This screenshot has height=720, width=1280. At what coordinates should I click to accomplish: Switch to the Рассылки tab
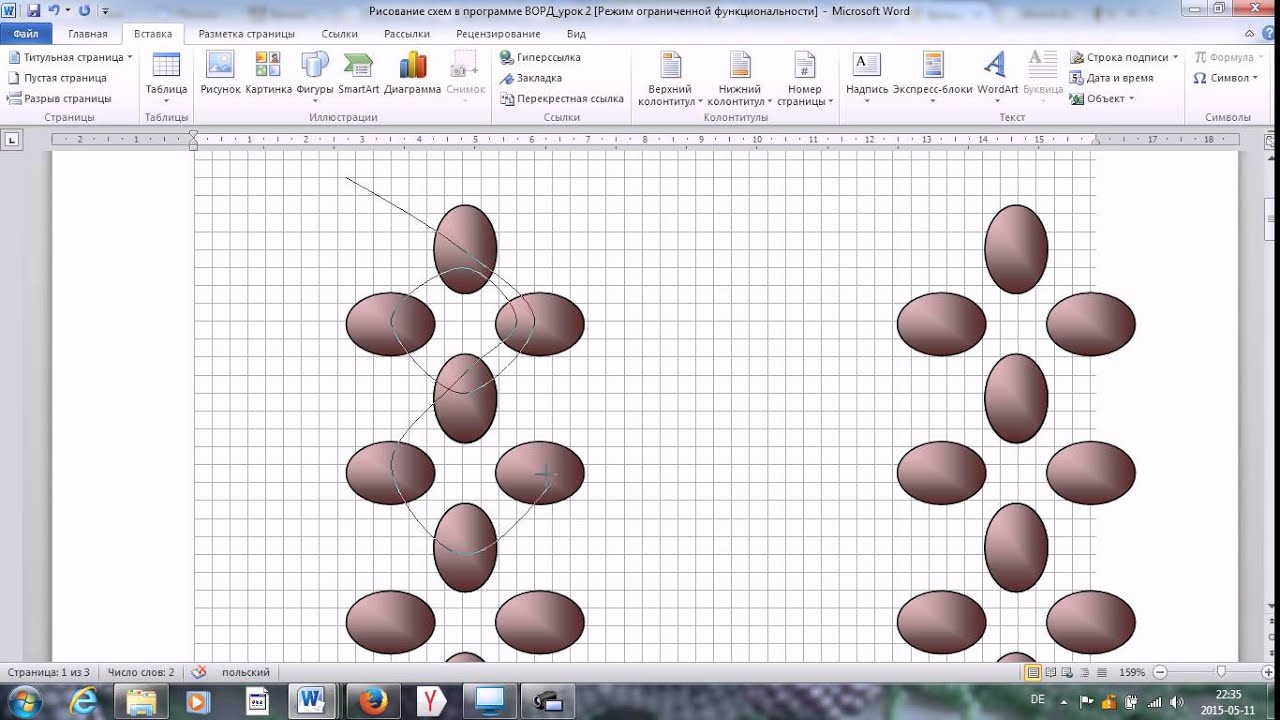click(407, 34)
